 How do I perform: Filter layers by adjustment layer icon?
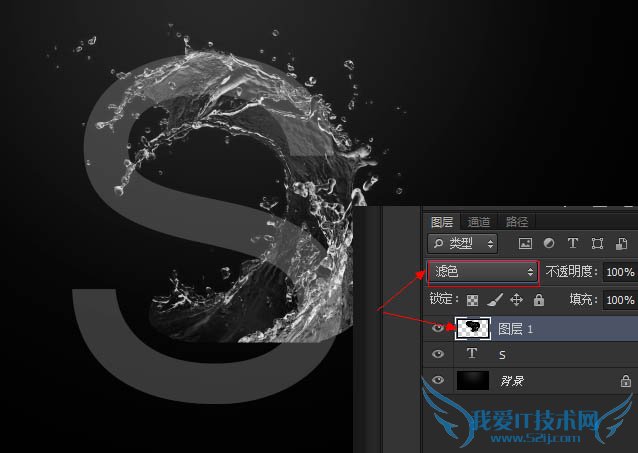(549, 243)
